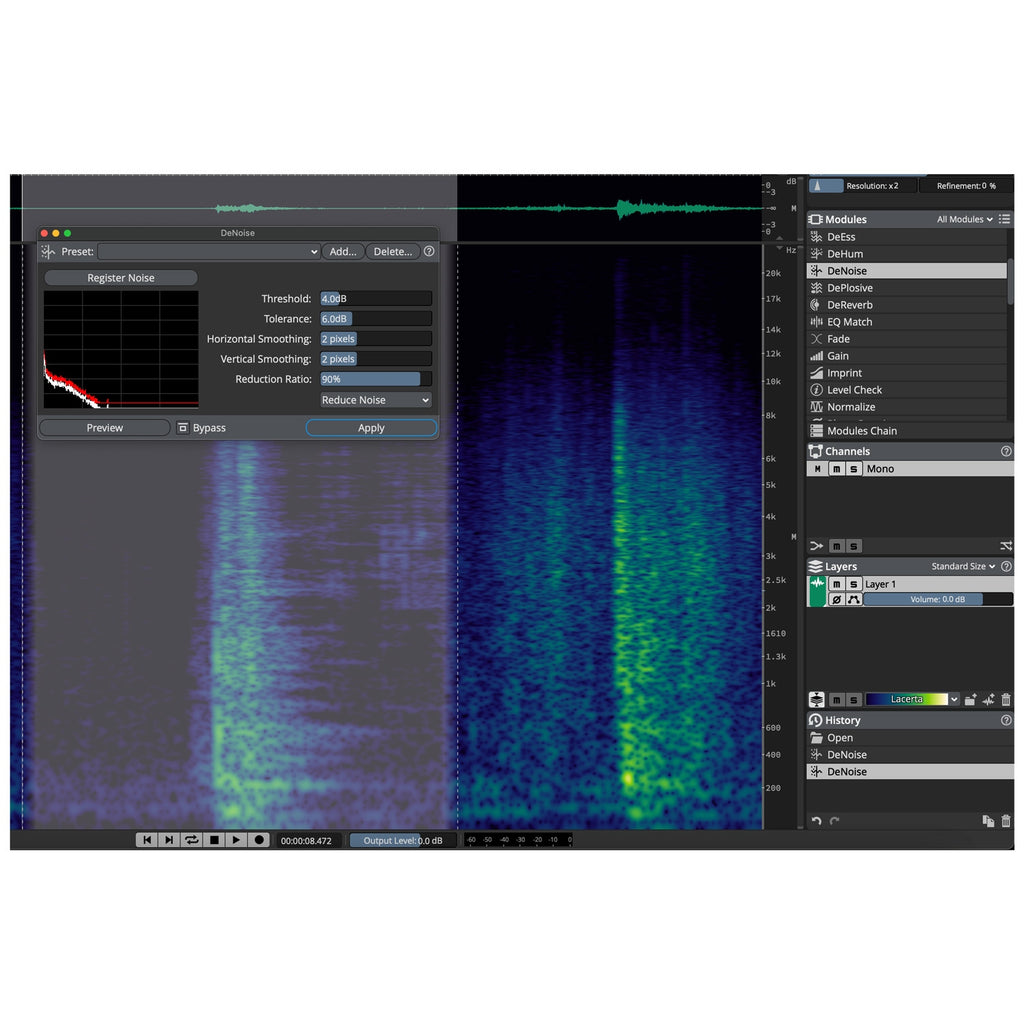Click the Refinement 0 % control

[x=966, y=185]
